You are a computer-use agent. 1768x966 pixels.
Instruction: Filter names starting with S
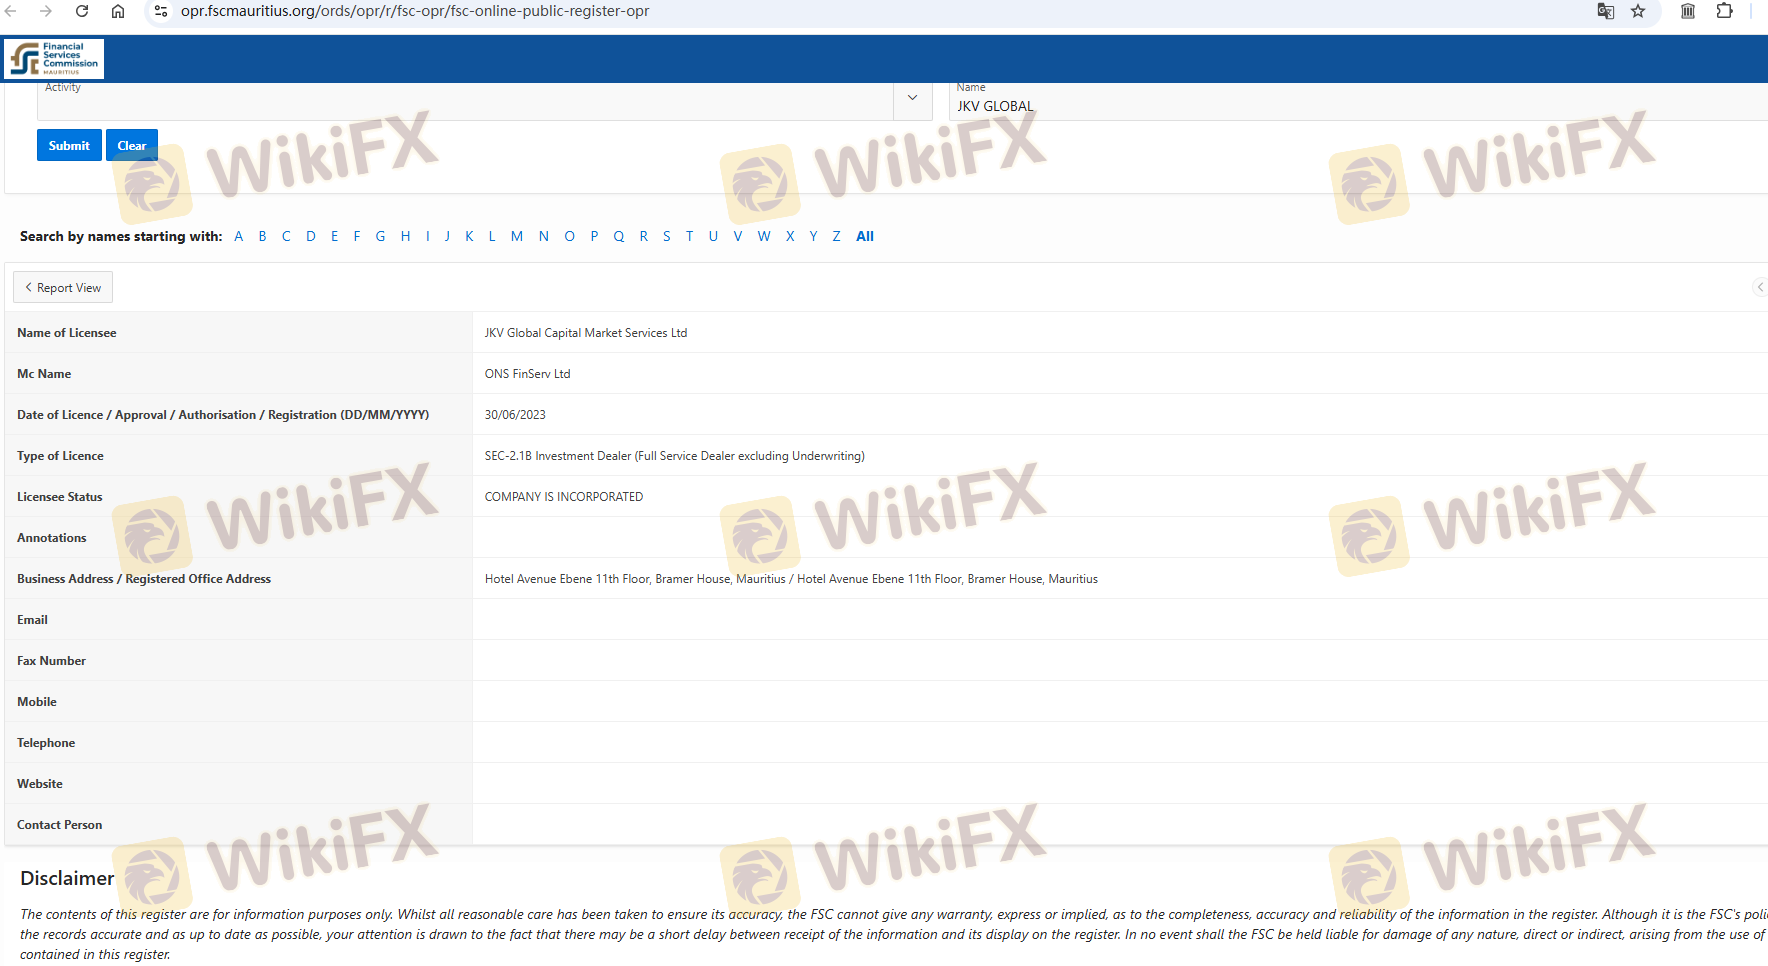click(667, 236)
